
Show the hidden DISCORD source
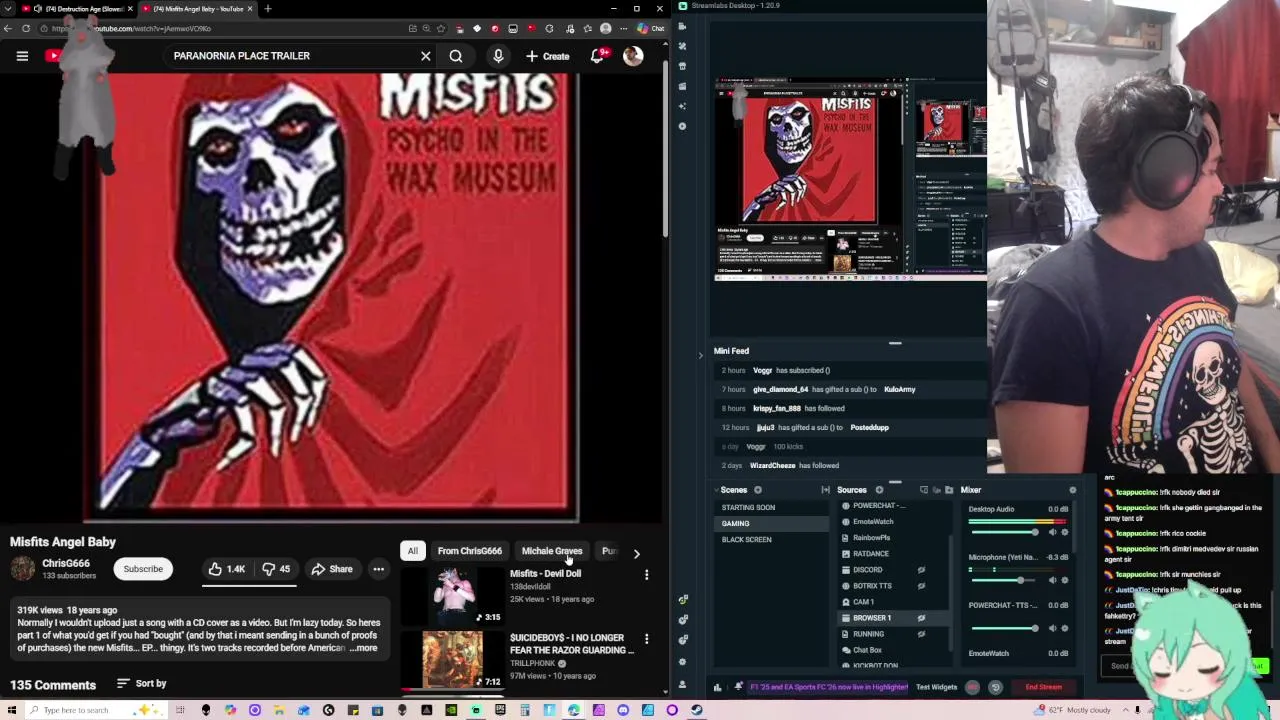[921, 570]
